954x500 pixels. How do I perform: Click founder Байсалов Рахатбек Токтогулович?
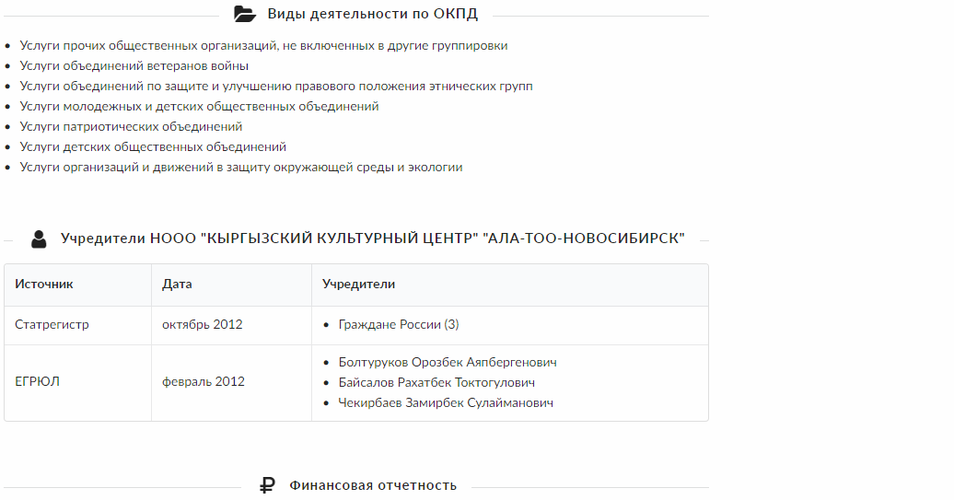(436, 382)
